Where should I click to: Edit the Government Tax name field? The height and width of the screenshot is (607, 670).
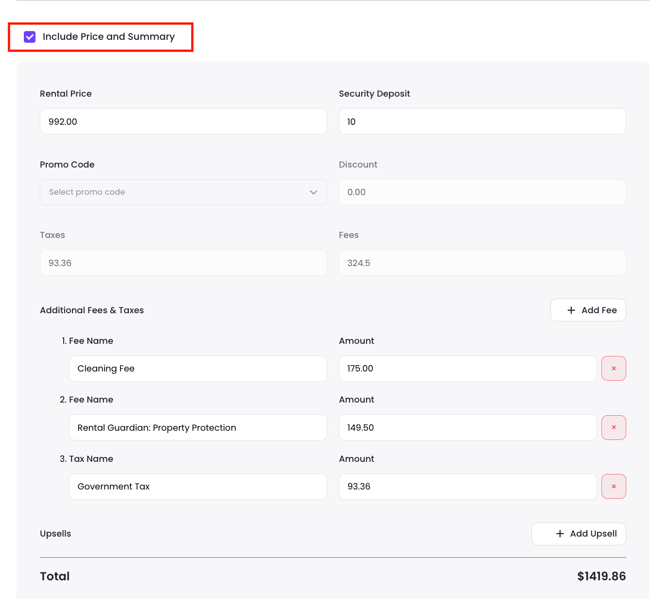pyautogui.click(x=197, y=487)
